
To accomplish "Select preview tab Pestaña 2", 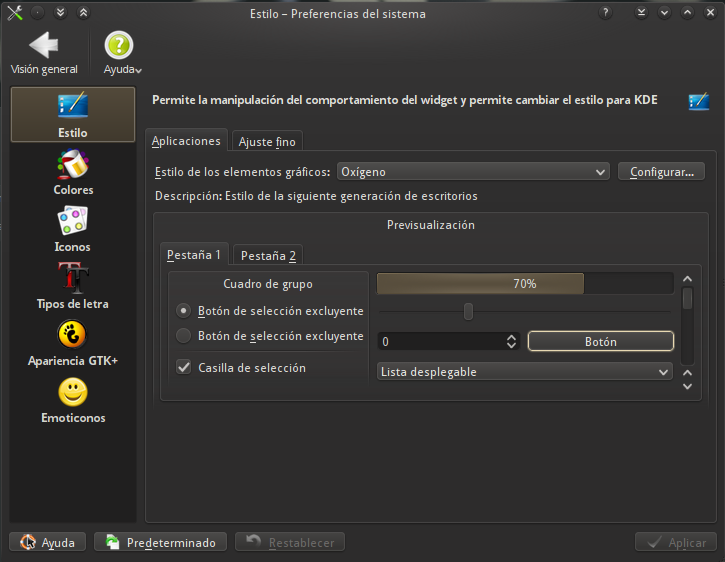I will coord(268,255).
